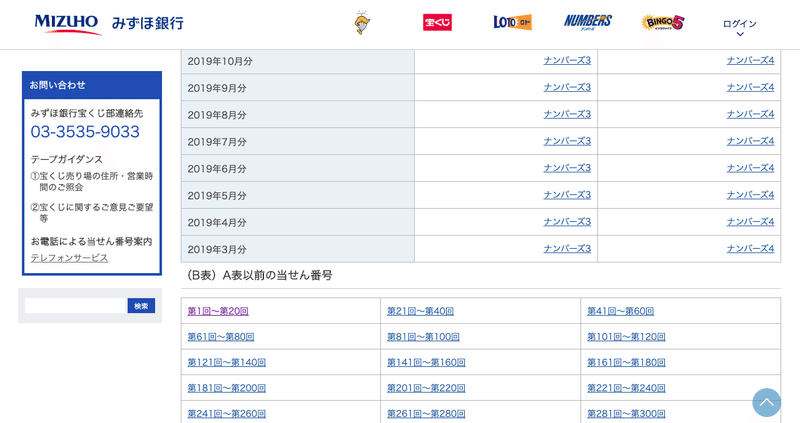The image size is (800, 423).
Task: Open the 第221回〜第240回 link
Action: coord(626,388)
